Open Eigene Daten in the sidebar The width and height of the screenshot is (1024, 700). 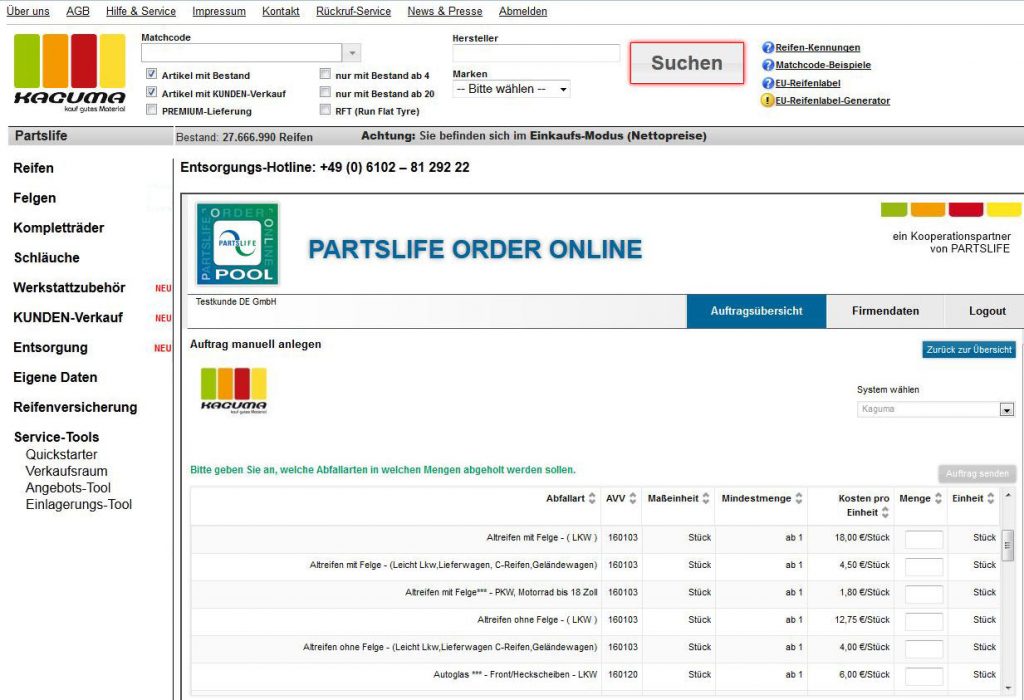(56, 378)
